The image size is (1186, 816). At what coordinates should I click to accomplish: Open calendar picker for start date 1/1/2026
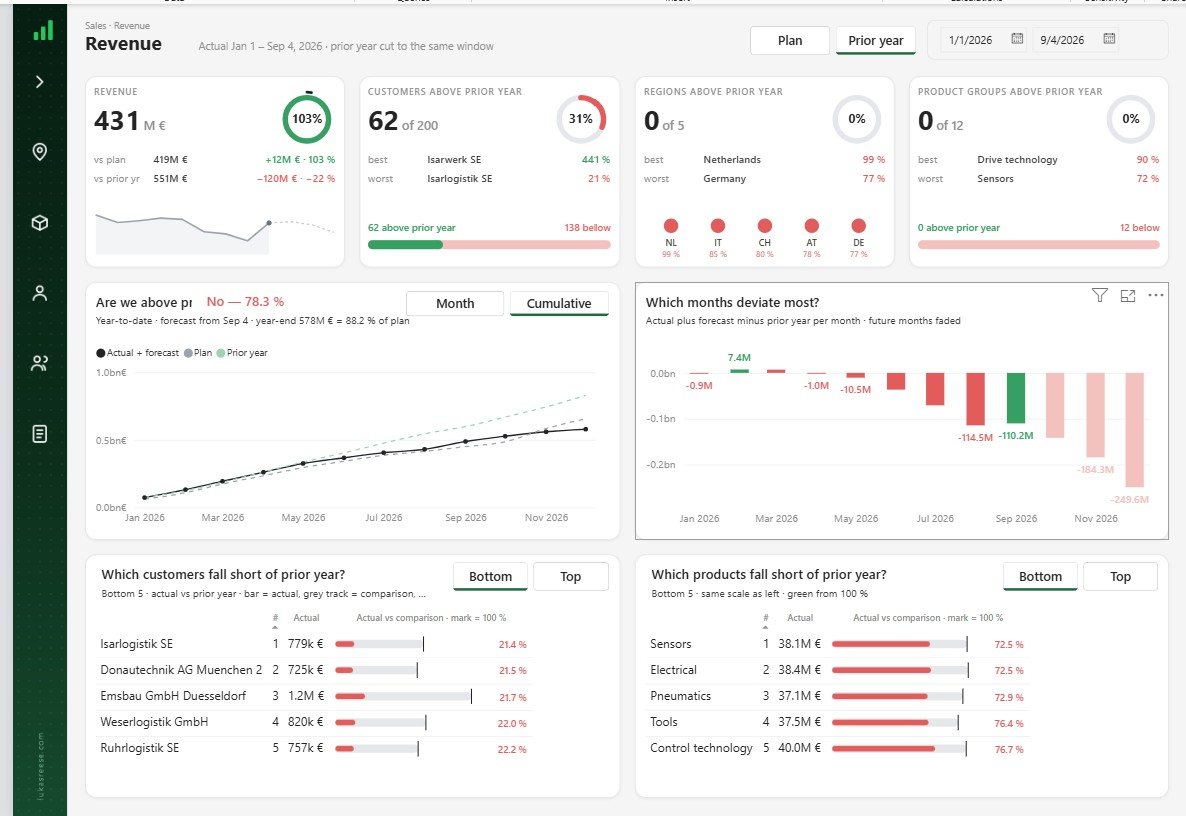pyautogui.click(x=1017, y=39)
